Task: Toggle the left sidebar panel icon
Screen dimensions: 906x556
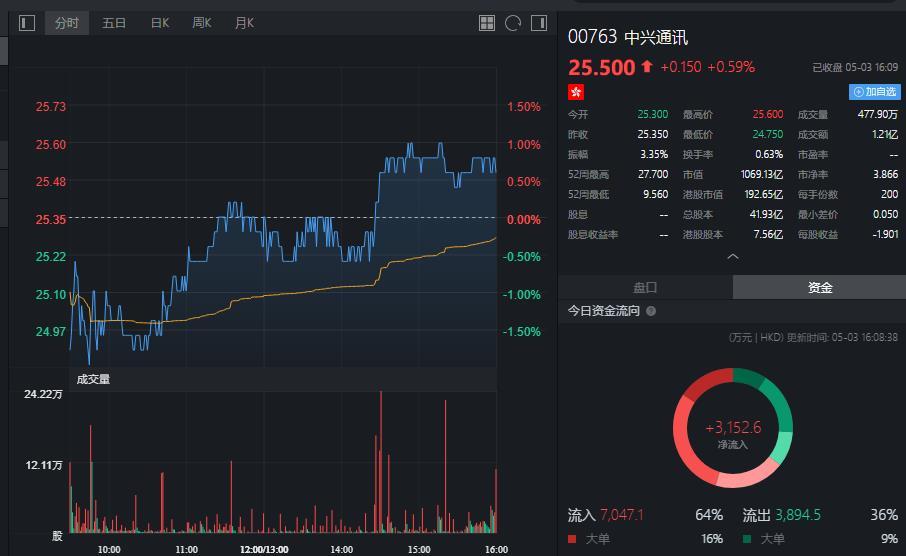Action: point(27,23)
